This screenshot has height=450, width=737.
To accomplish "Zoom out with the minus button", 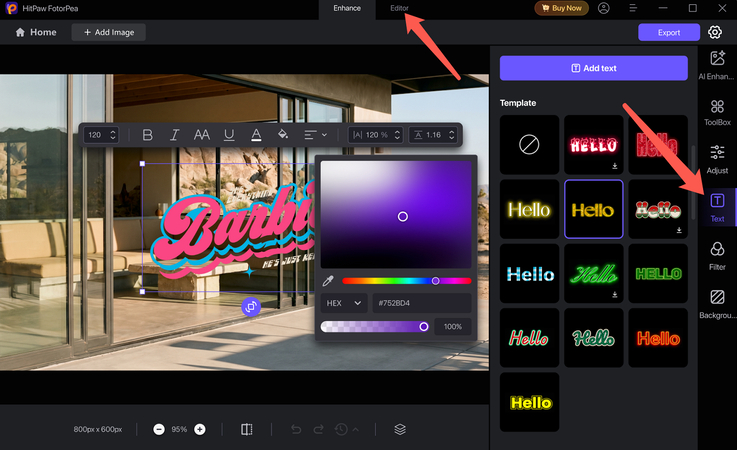I will coord(159,429).
